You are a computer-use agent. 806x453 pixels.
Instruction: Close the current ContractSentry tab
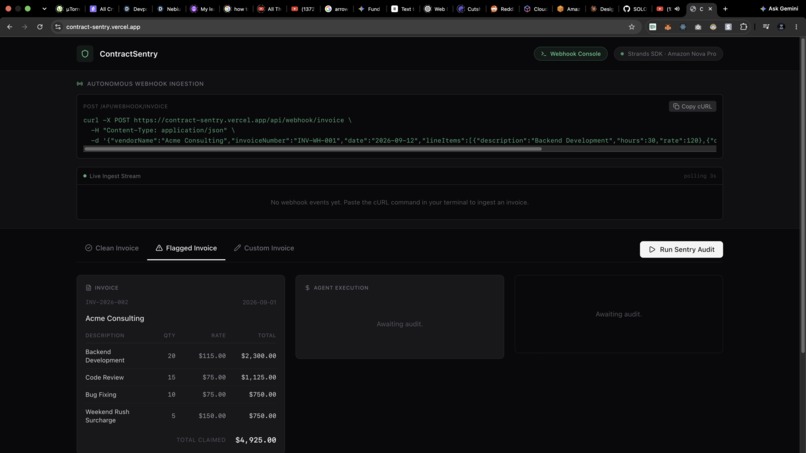coord(710,9)
